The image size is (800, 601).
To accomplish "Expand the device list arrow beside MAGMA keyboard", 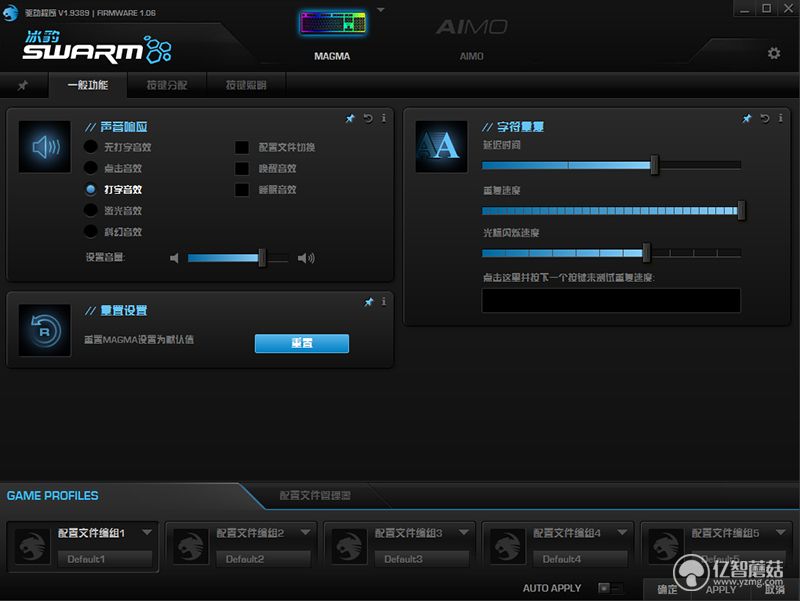I will pos(381,10).
